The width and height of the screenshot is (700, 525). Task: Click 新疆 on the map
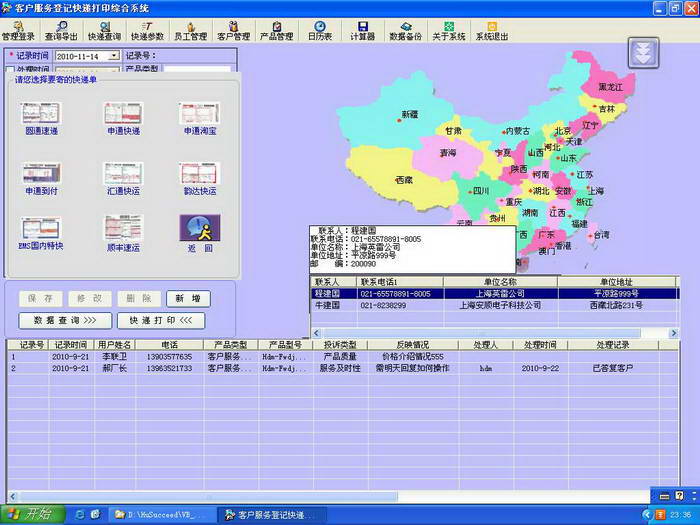point(409,115)
